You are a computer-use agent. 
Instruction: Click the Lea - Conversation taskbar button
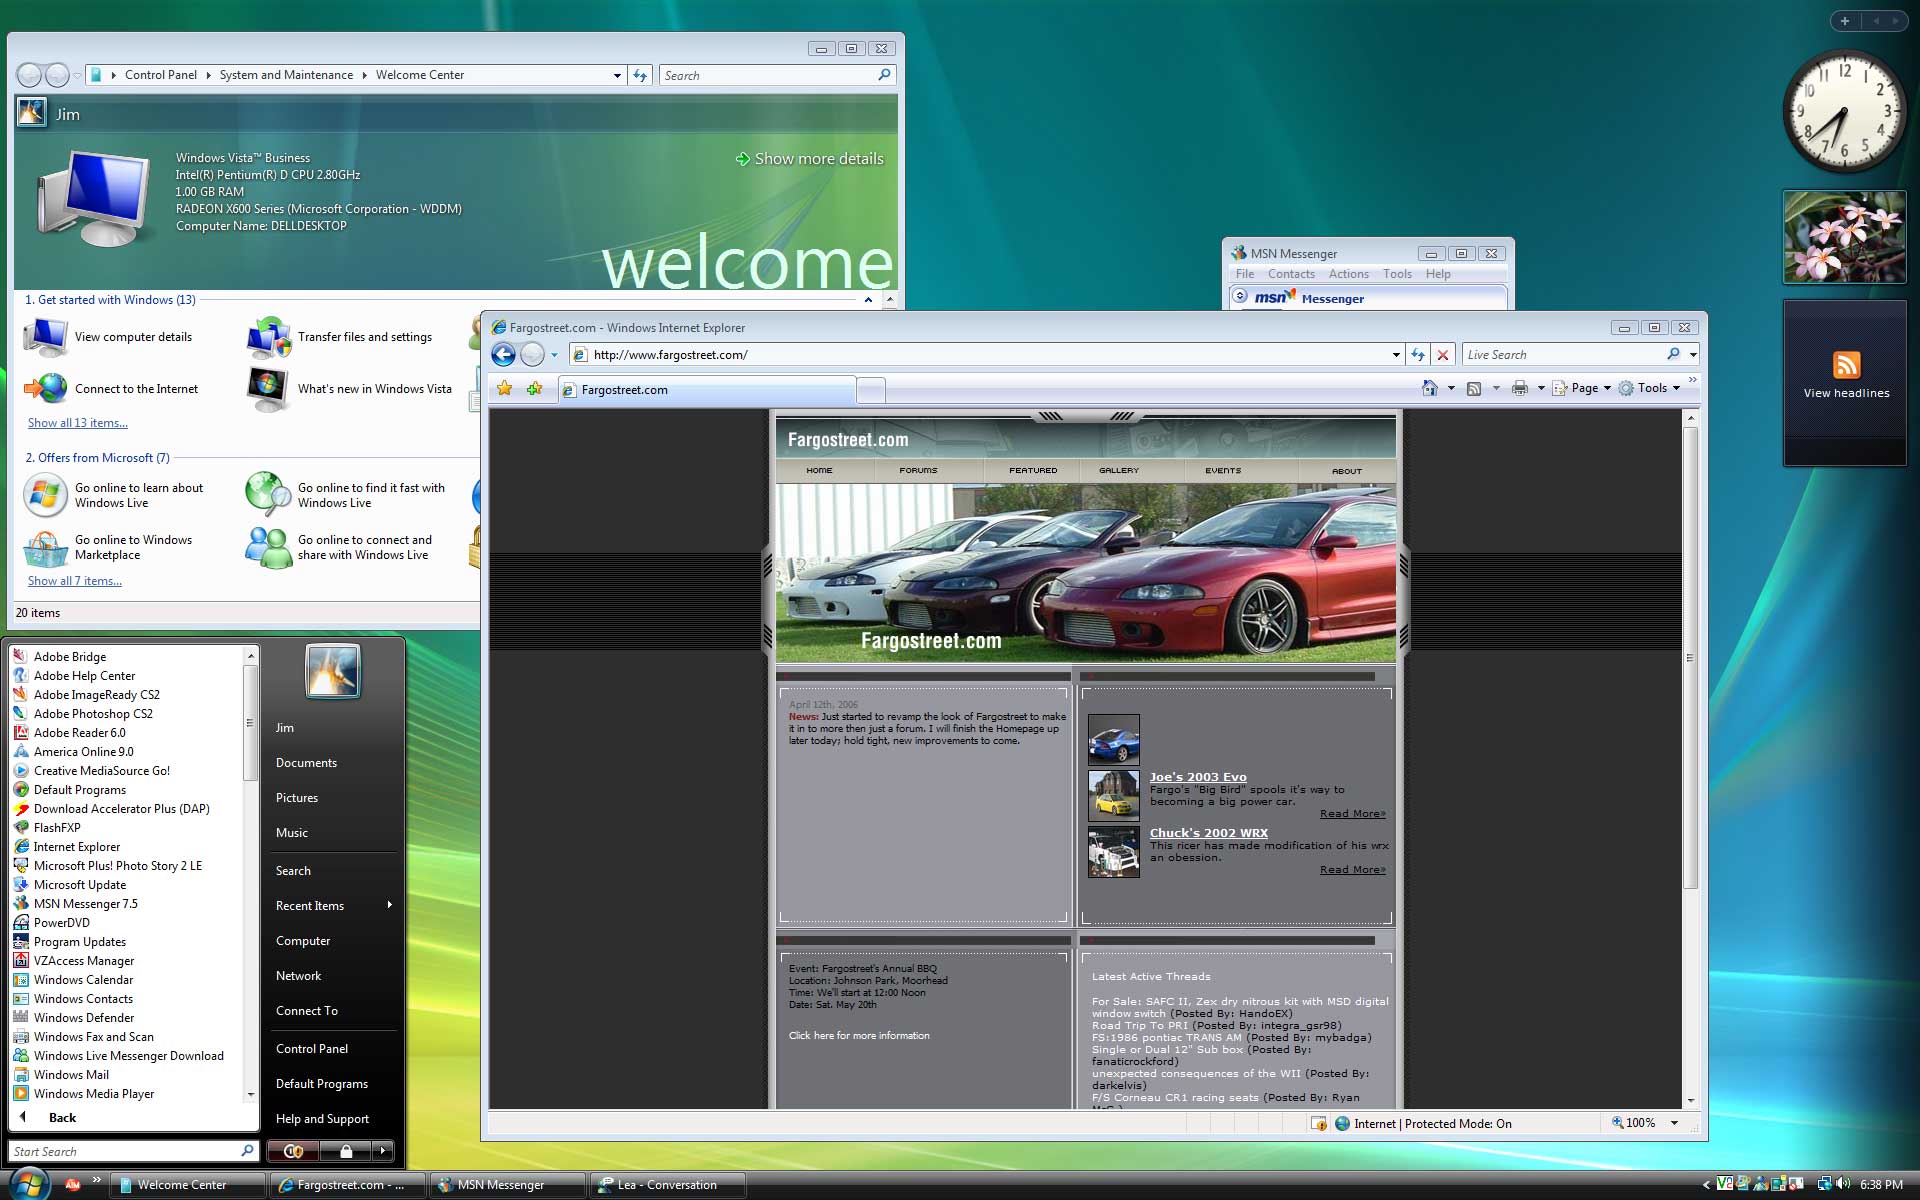point(667,1185)
